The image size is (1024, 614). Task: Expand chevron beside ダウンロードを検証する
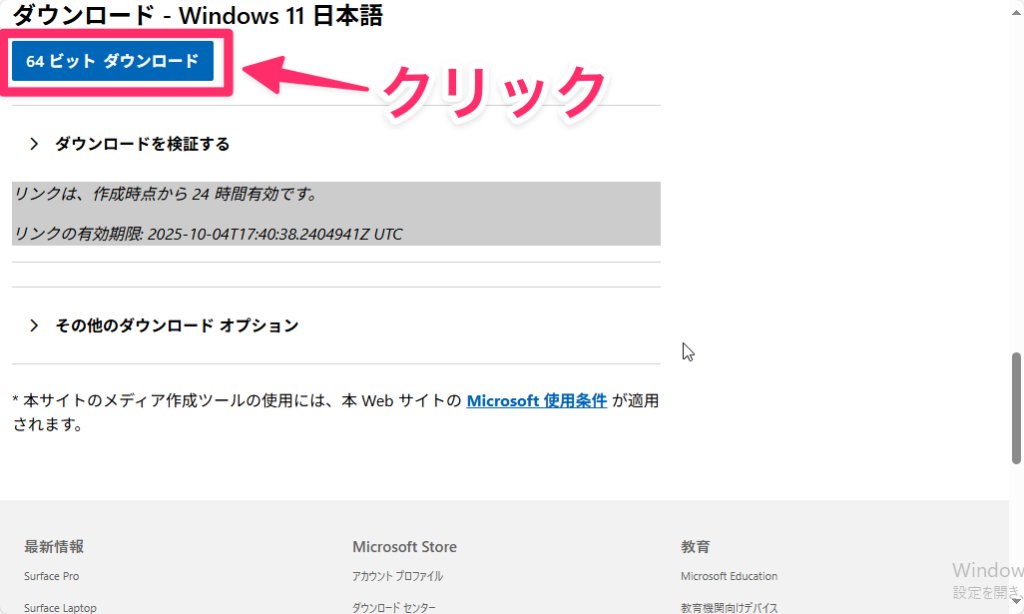click(x=34, y=144)
